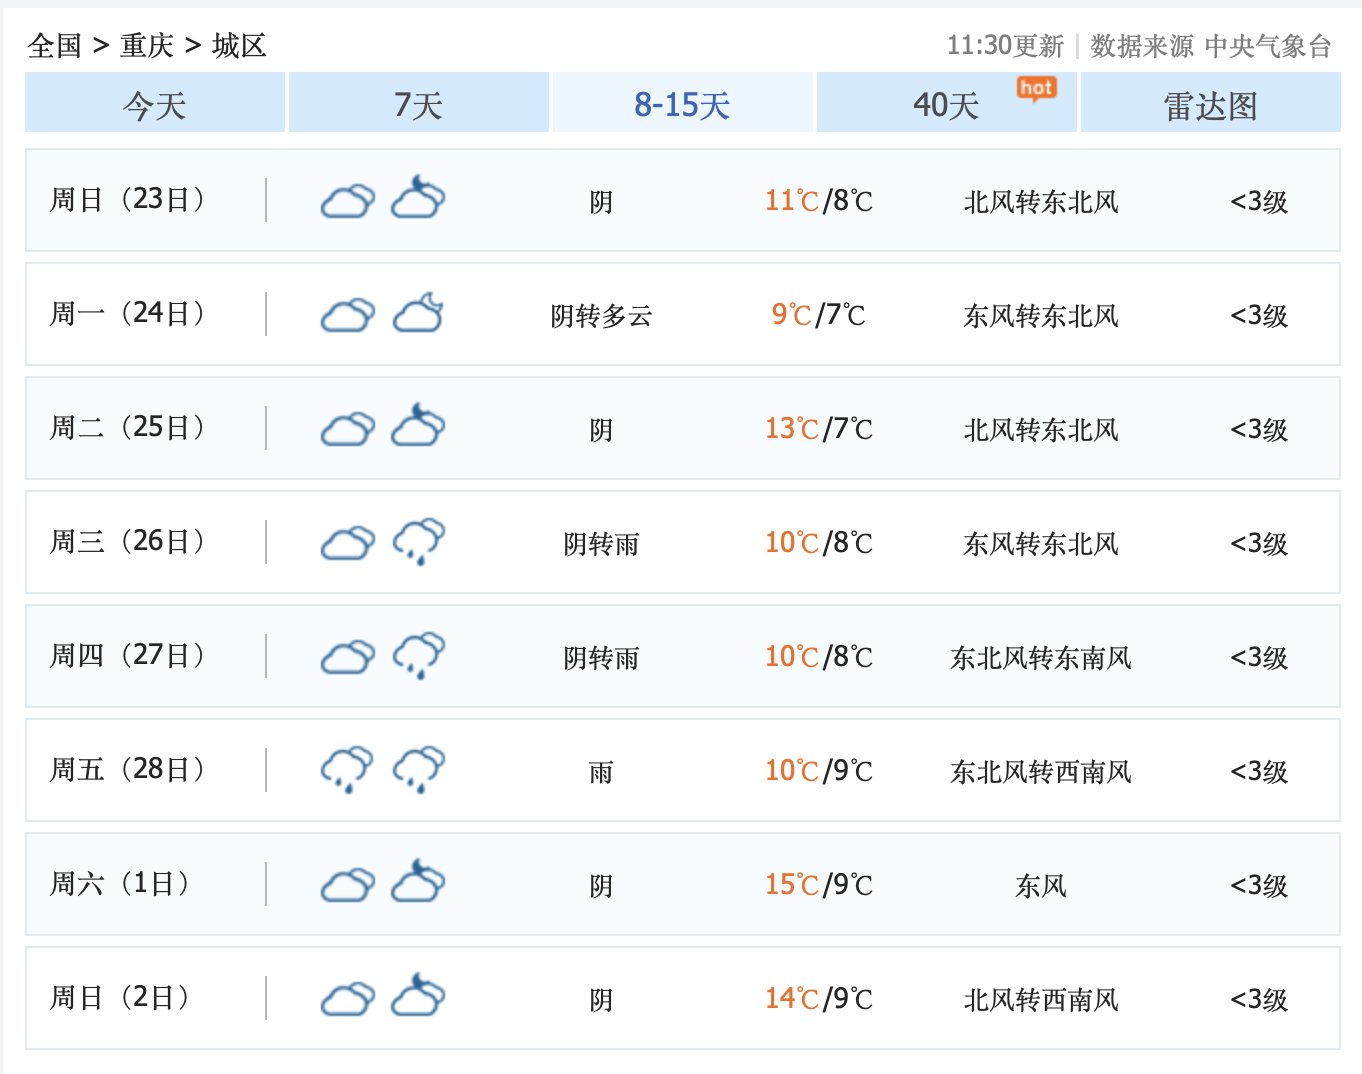Click night cloudy-moon icon for Monday 24日
1362x1074 pixels.
[x=418, y=314]
